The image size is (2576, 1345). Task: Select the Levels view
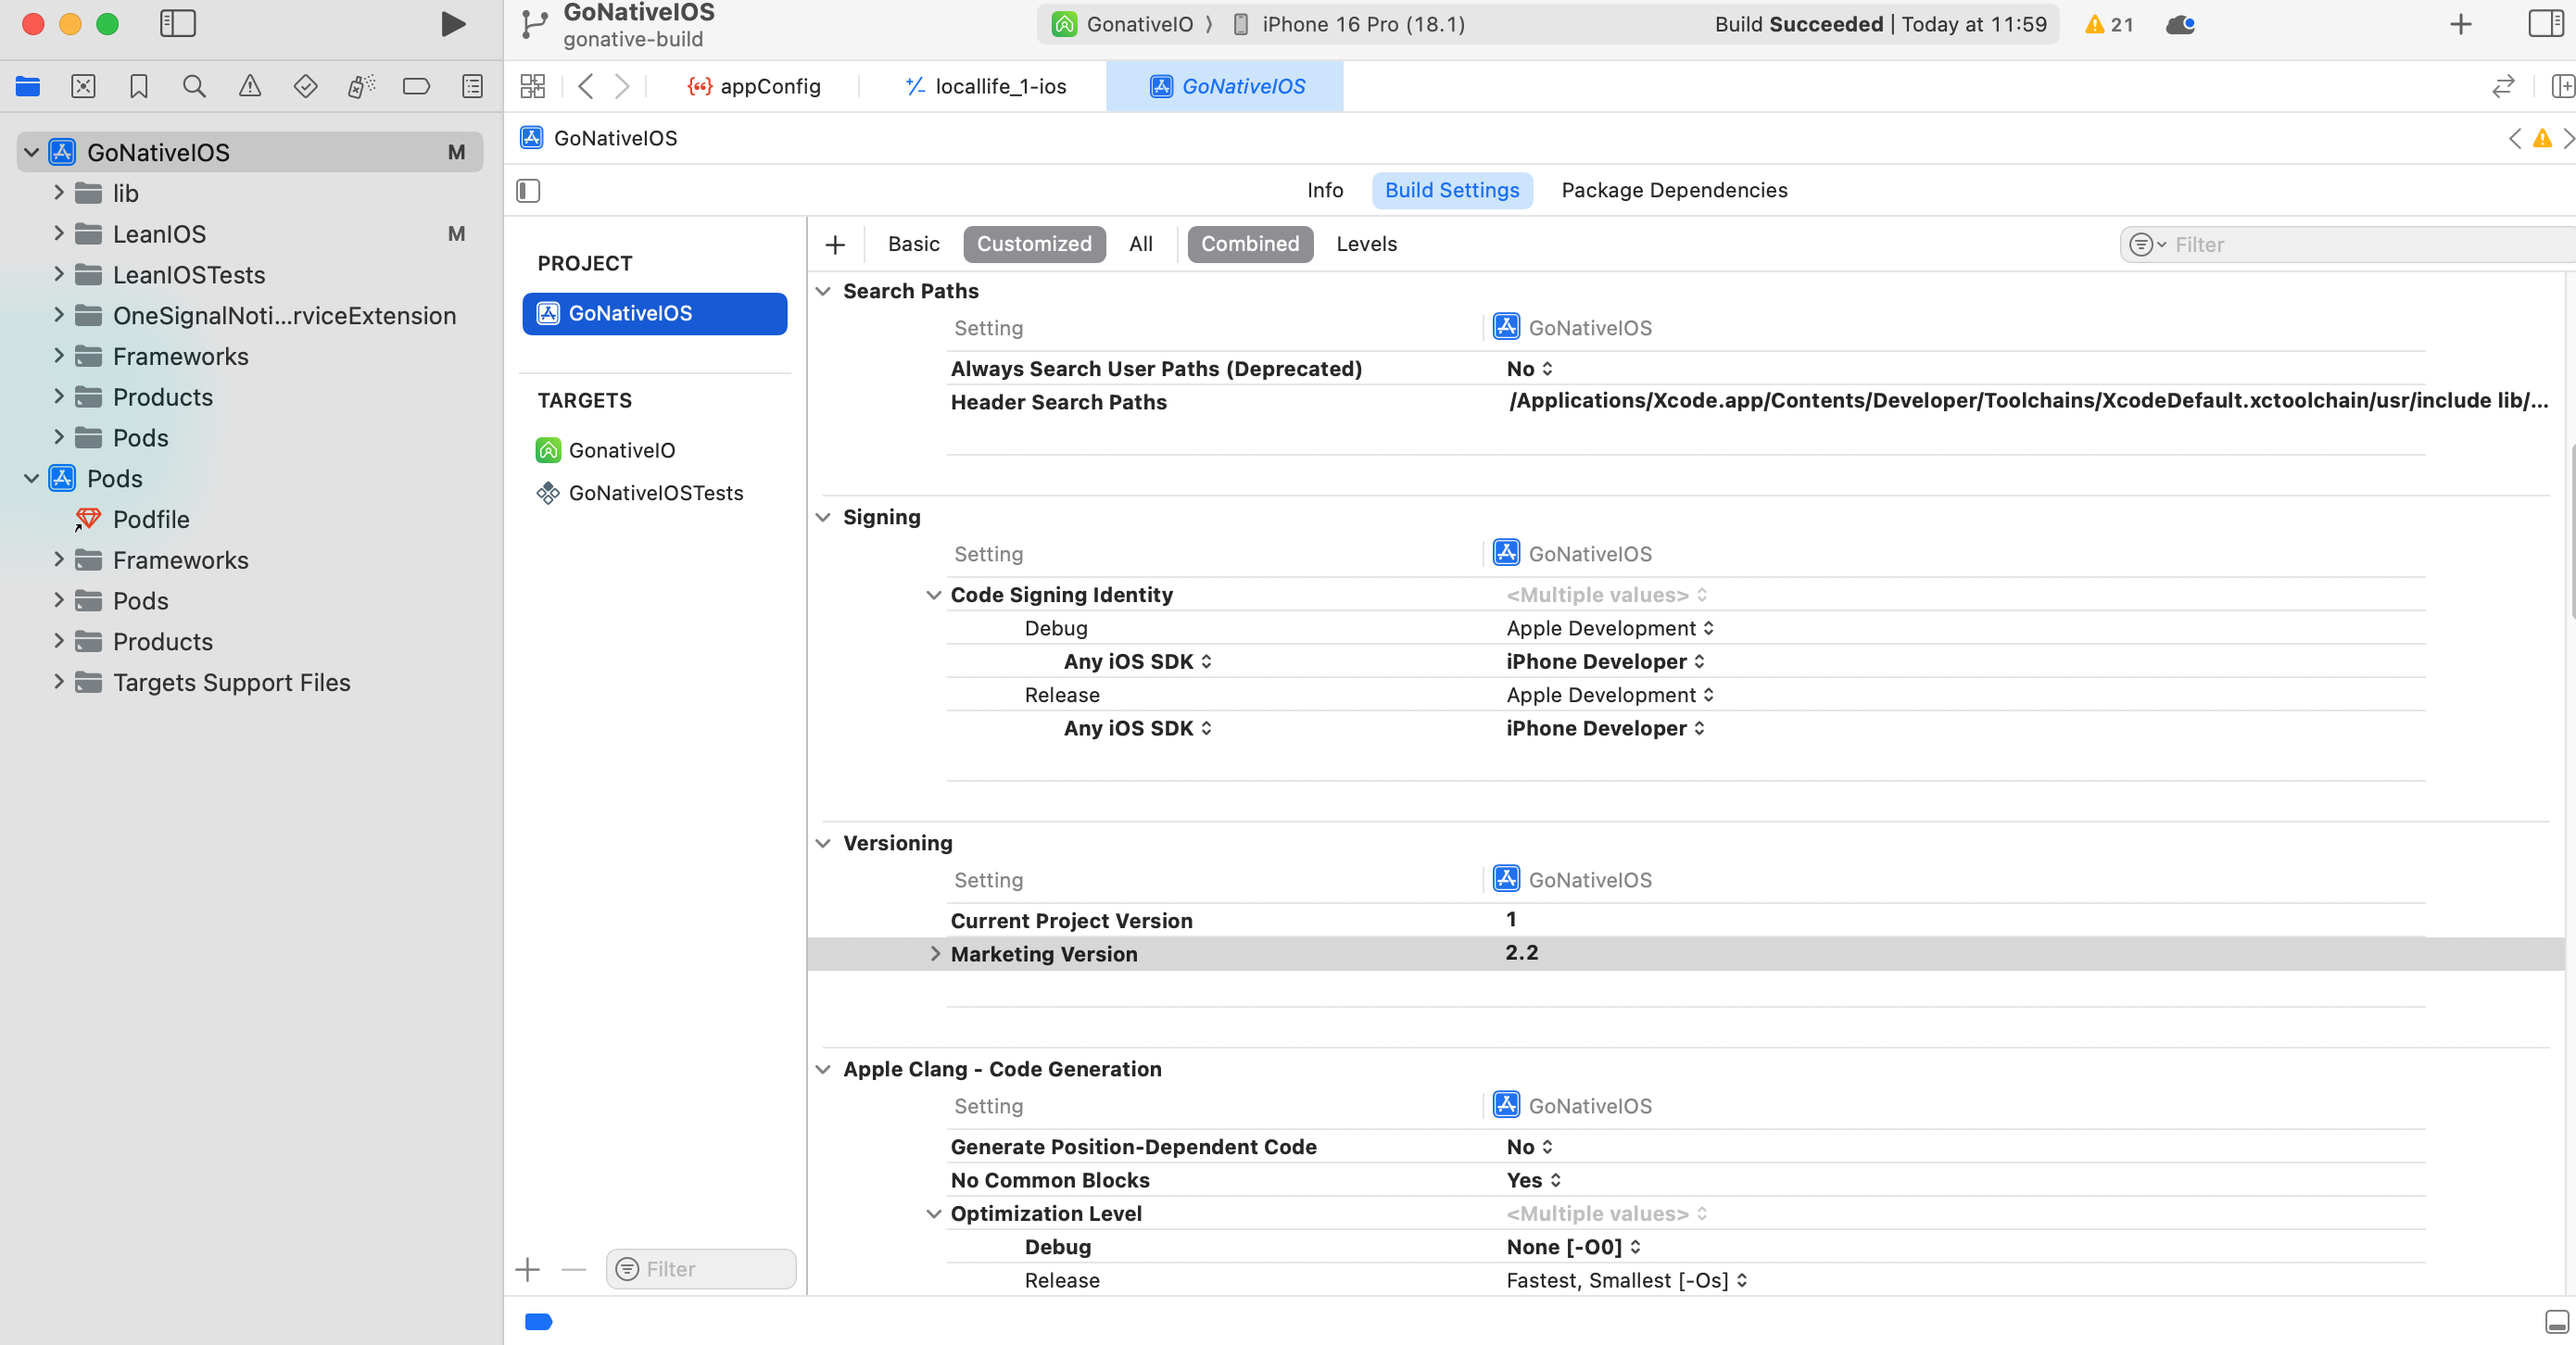point(1366,245)
